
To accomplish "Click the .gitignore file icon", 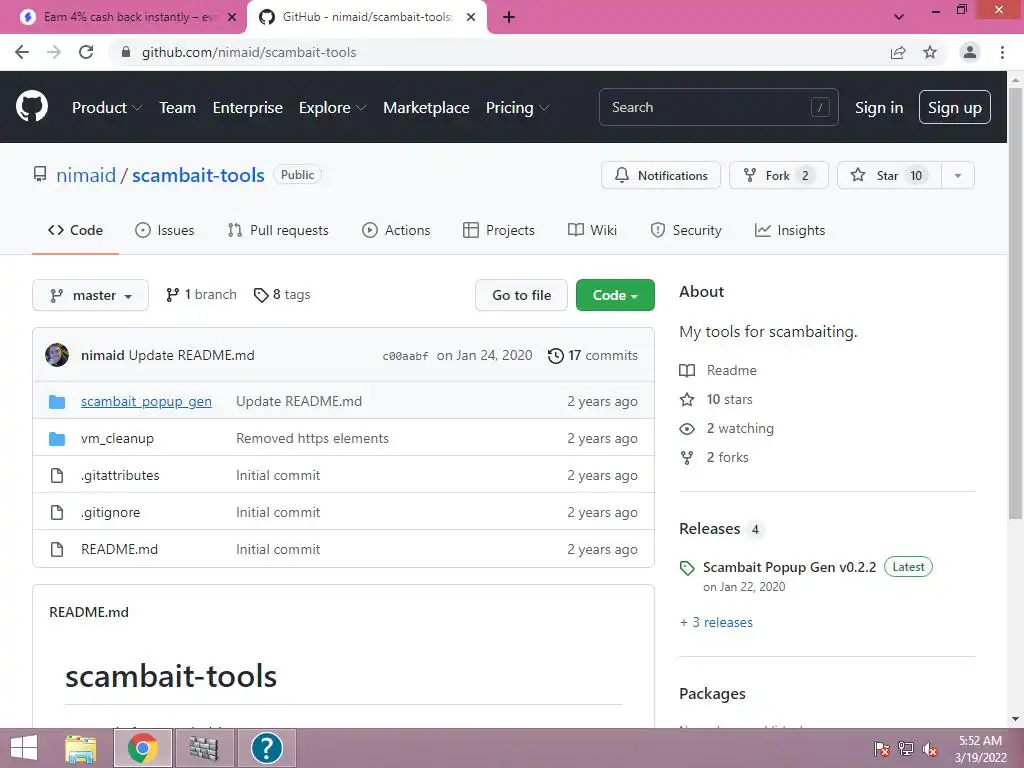I will pos(57,513).
